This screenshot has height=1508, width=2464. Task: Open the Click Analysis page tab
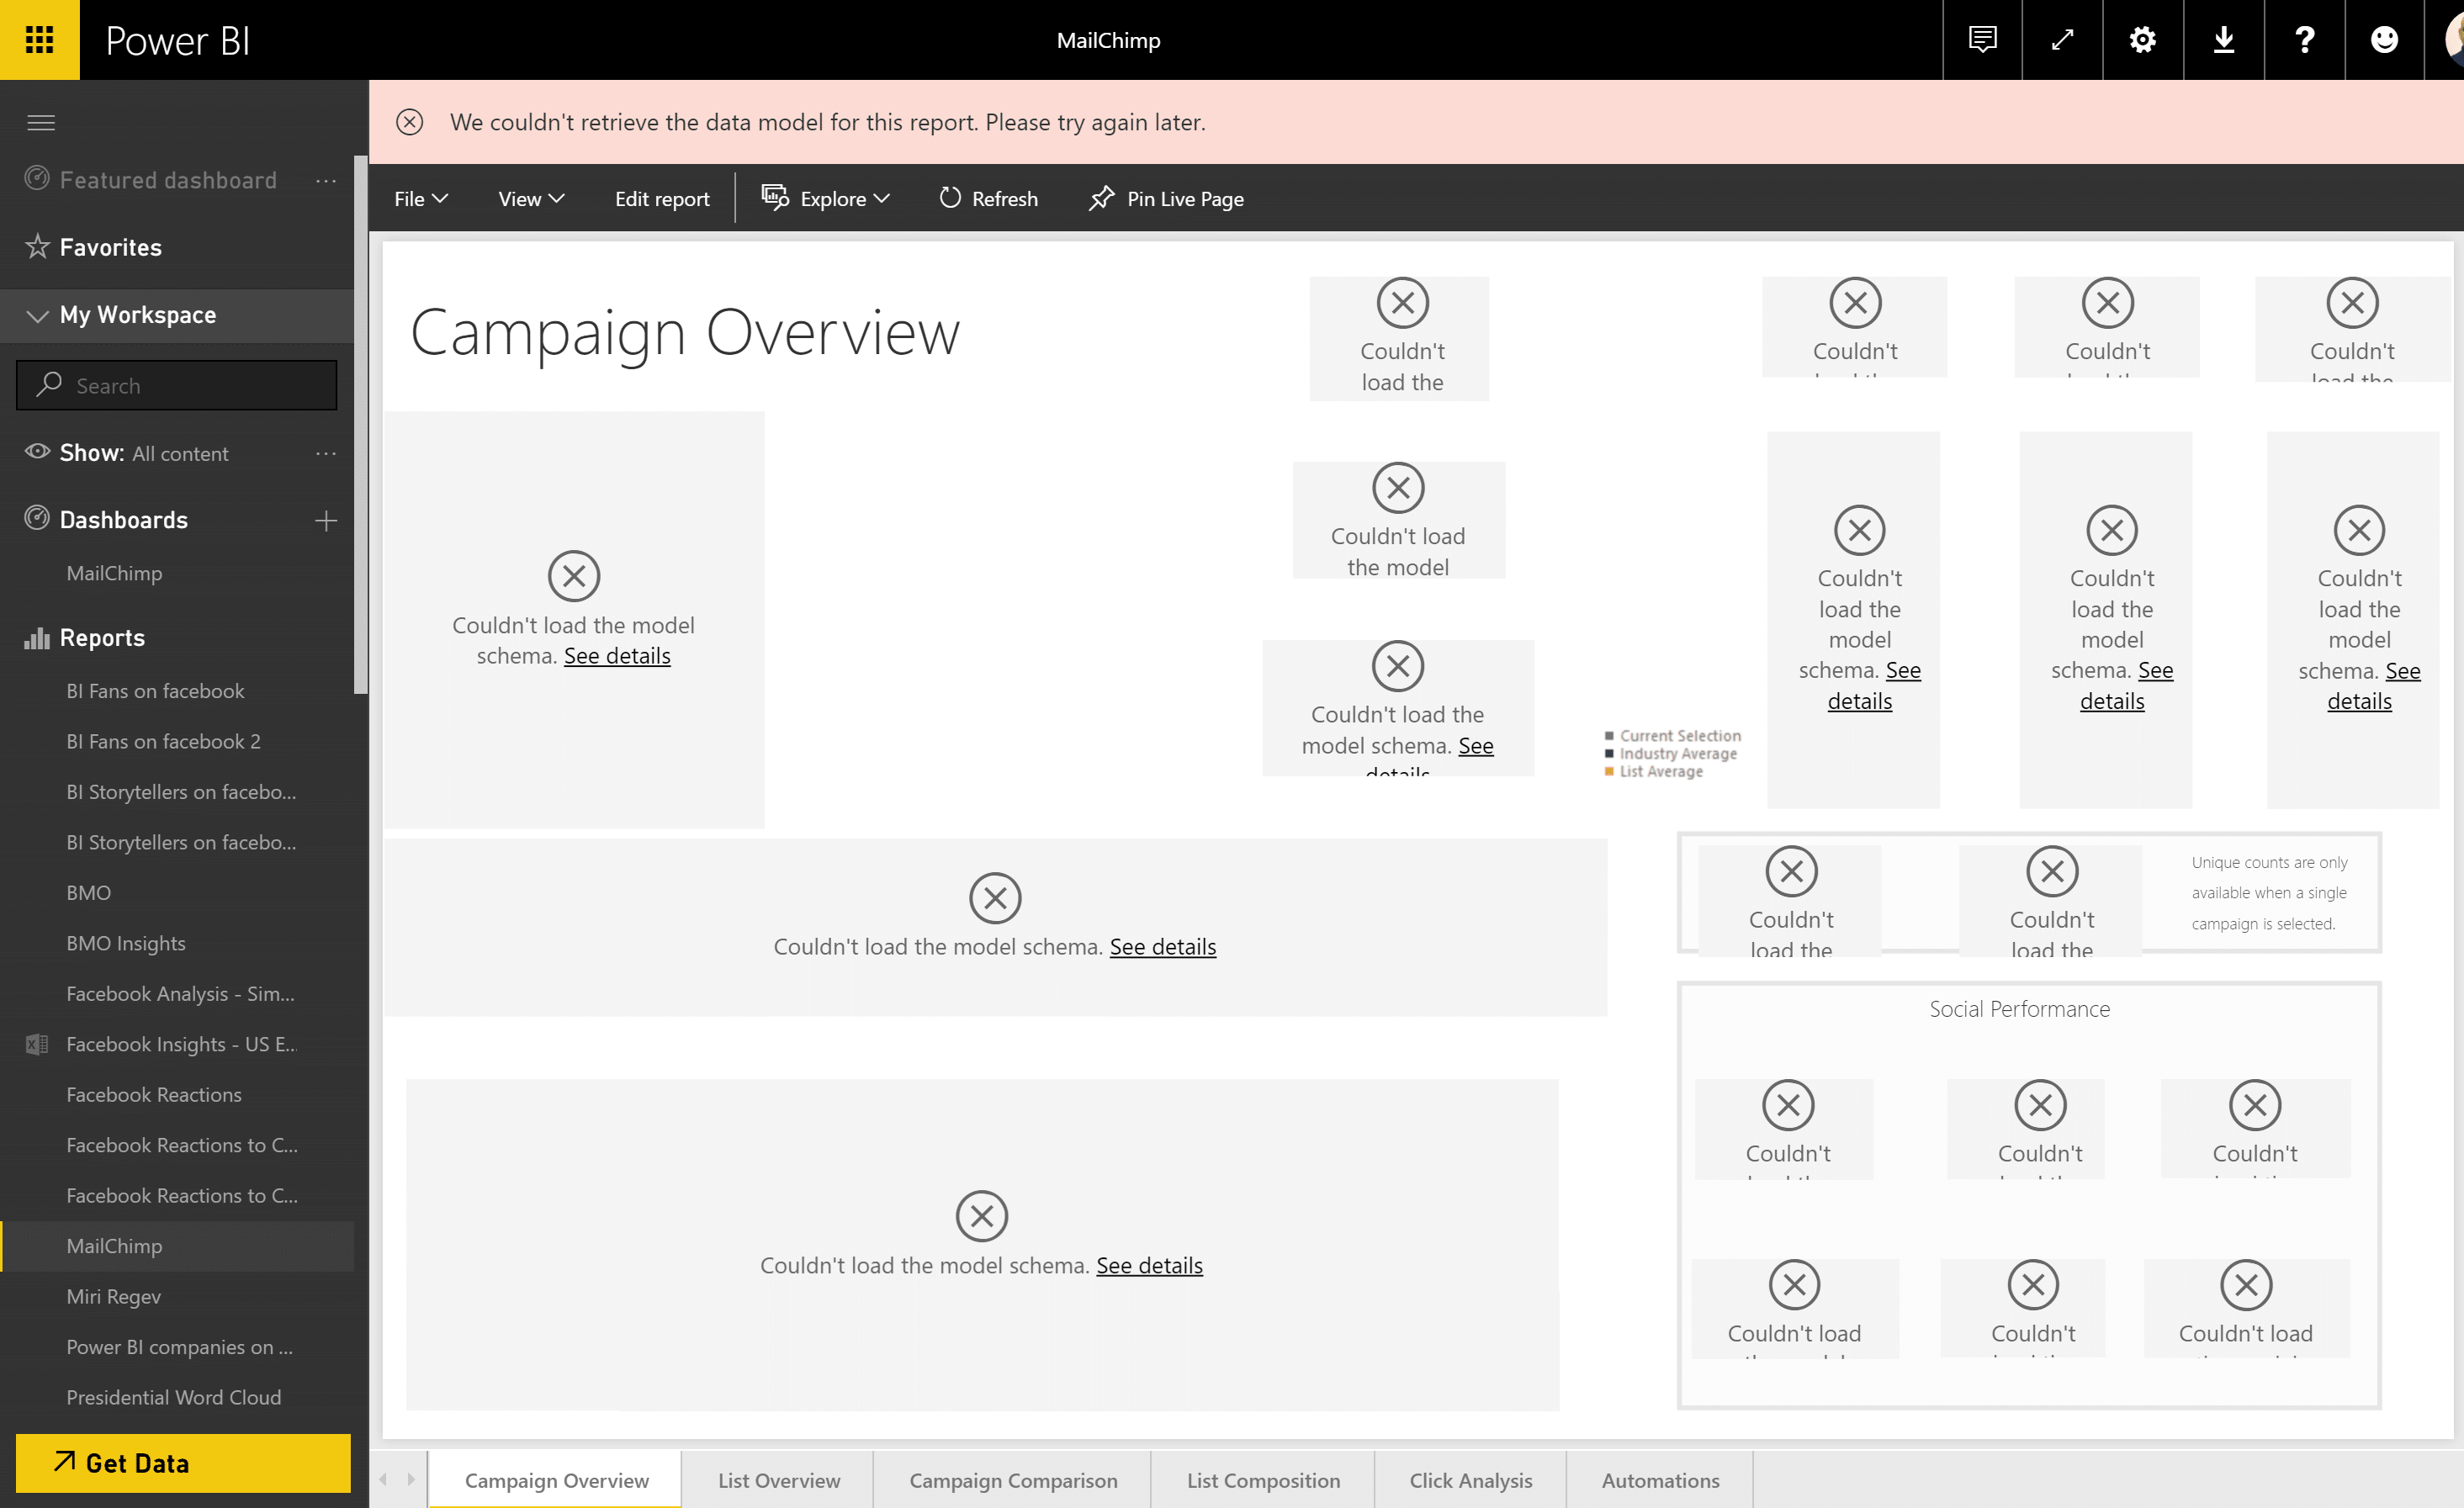point(1470,1480)
